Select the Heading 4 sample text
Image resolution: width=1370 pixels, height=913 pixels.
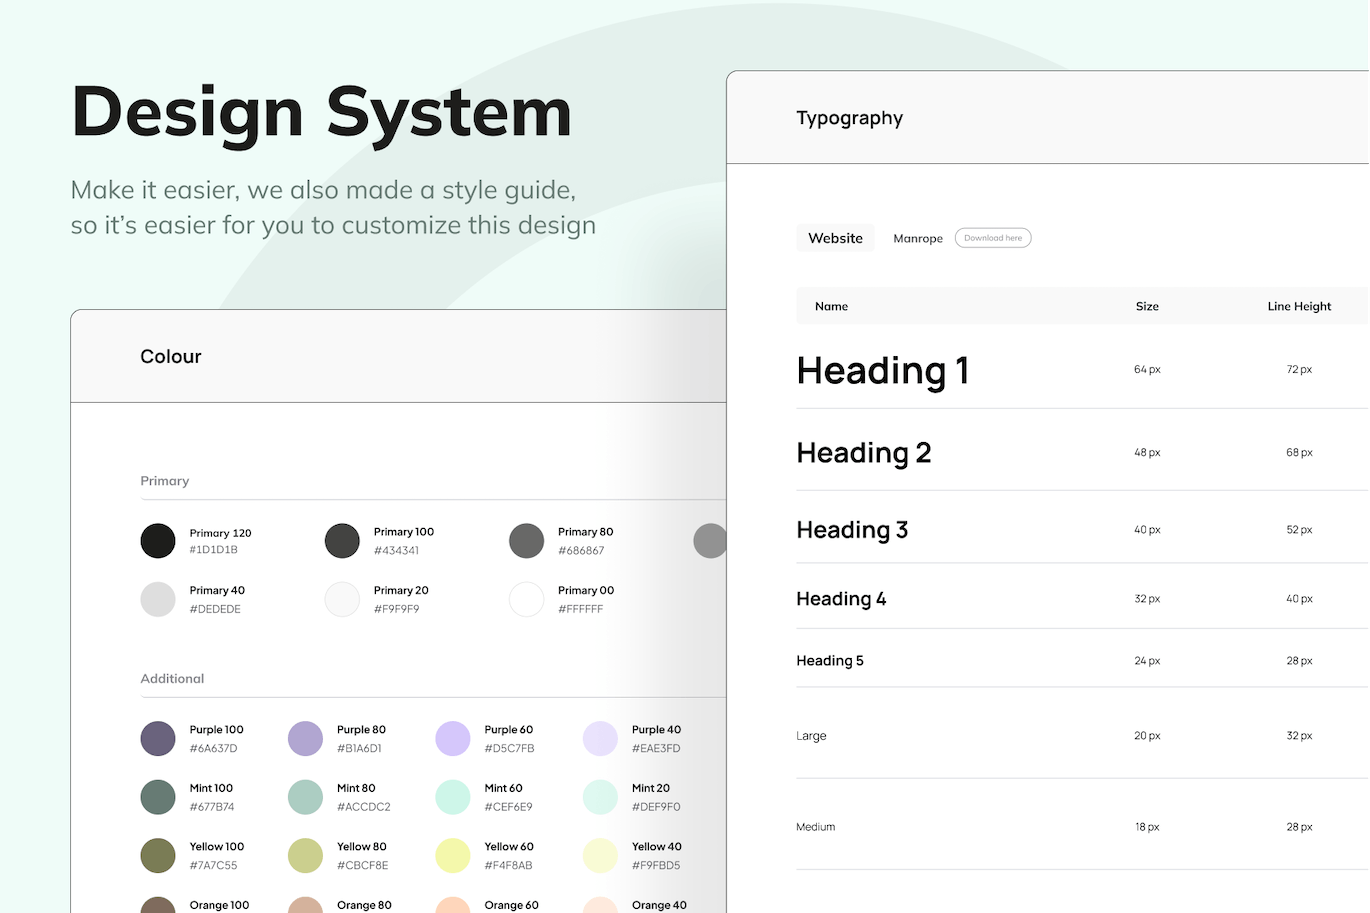coord(841,599)
